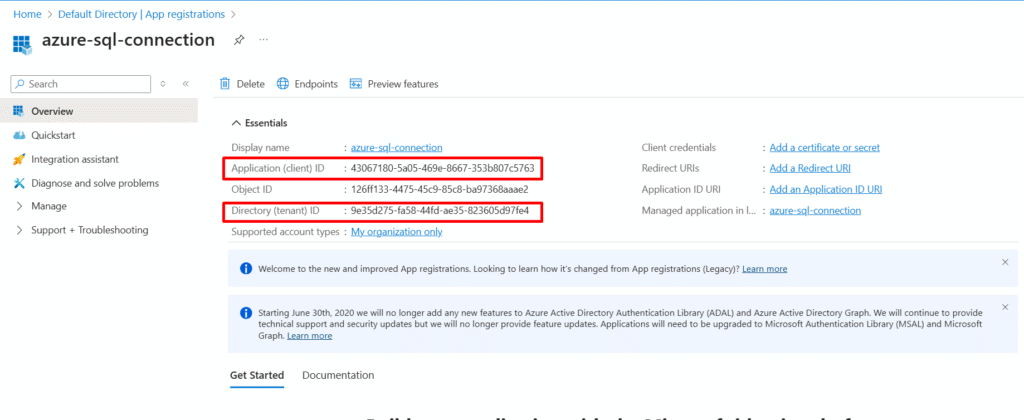Click the Application (client) ID value
Viewport: 1024px width, 420px height.
pyautogui.click(x=443, y=169)
